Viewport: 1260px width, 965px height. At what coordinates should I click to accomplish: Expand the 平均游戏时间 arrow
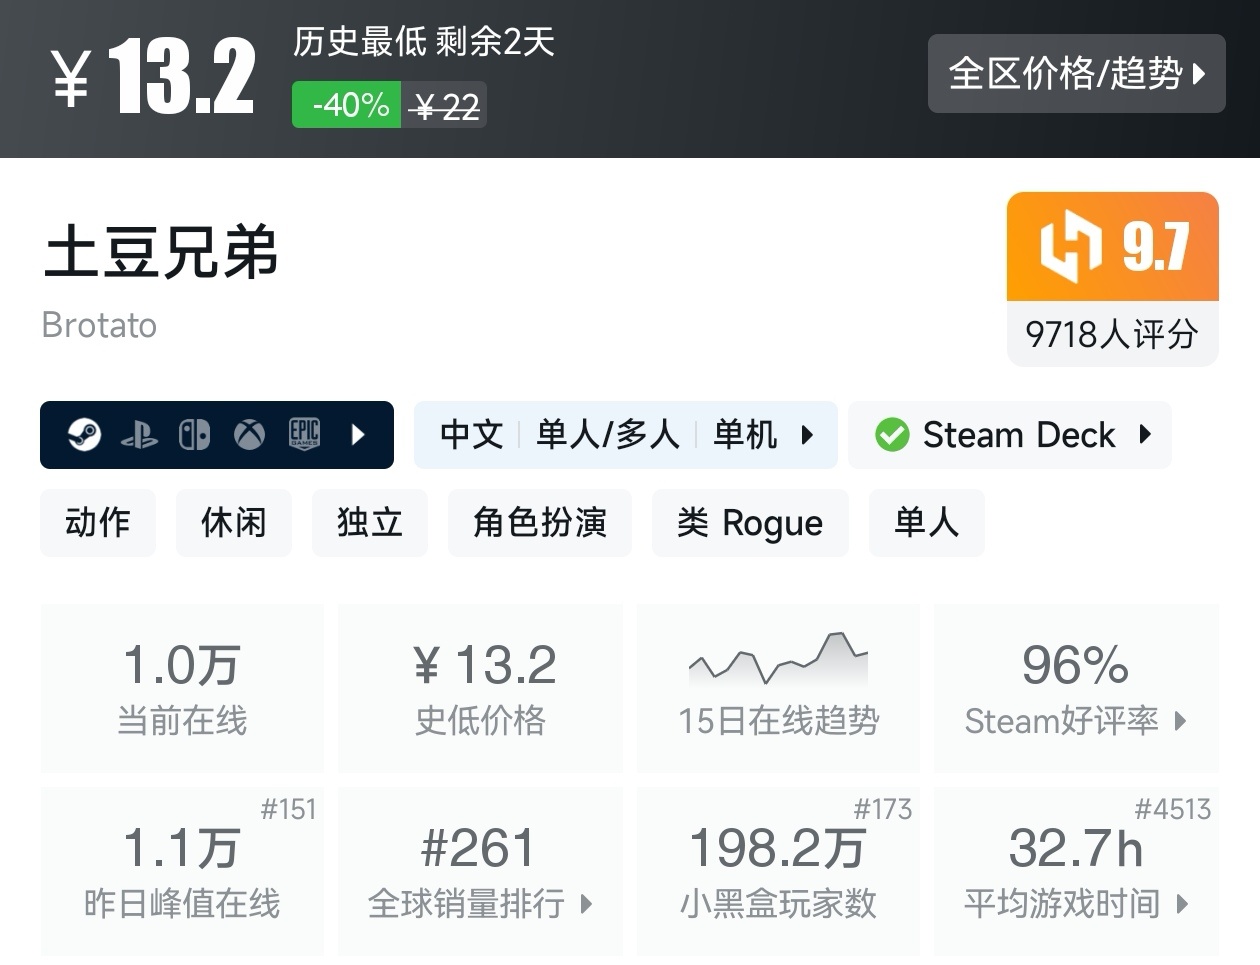click(x=1182, y=904)
